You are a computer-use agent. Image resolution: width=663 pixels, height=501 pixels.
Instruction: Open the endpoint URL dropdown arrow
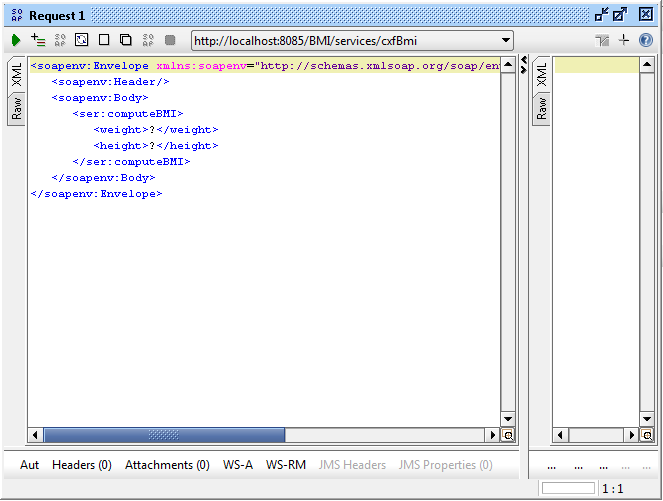pos(505,41)
